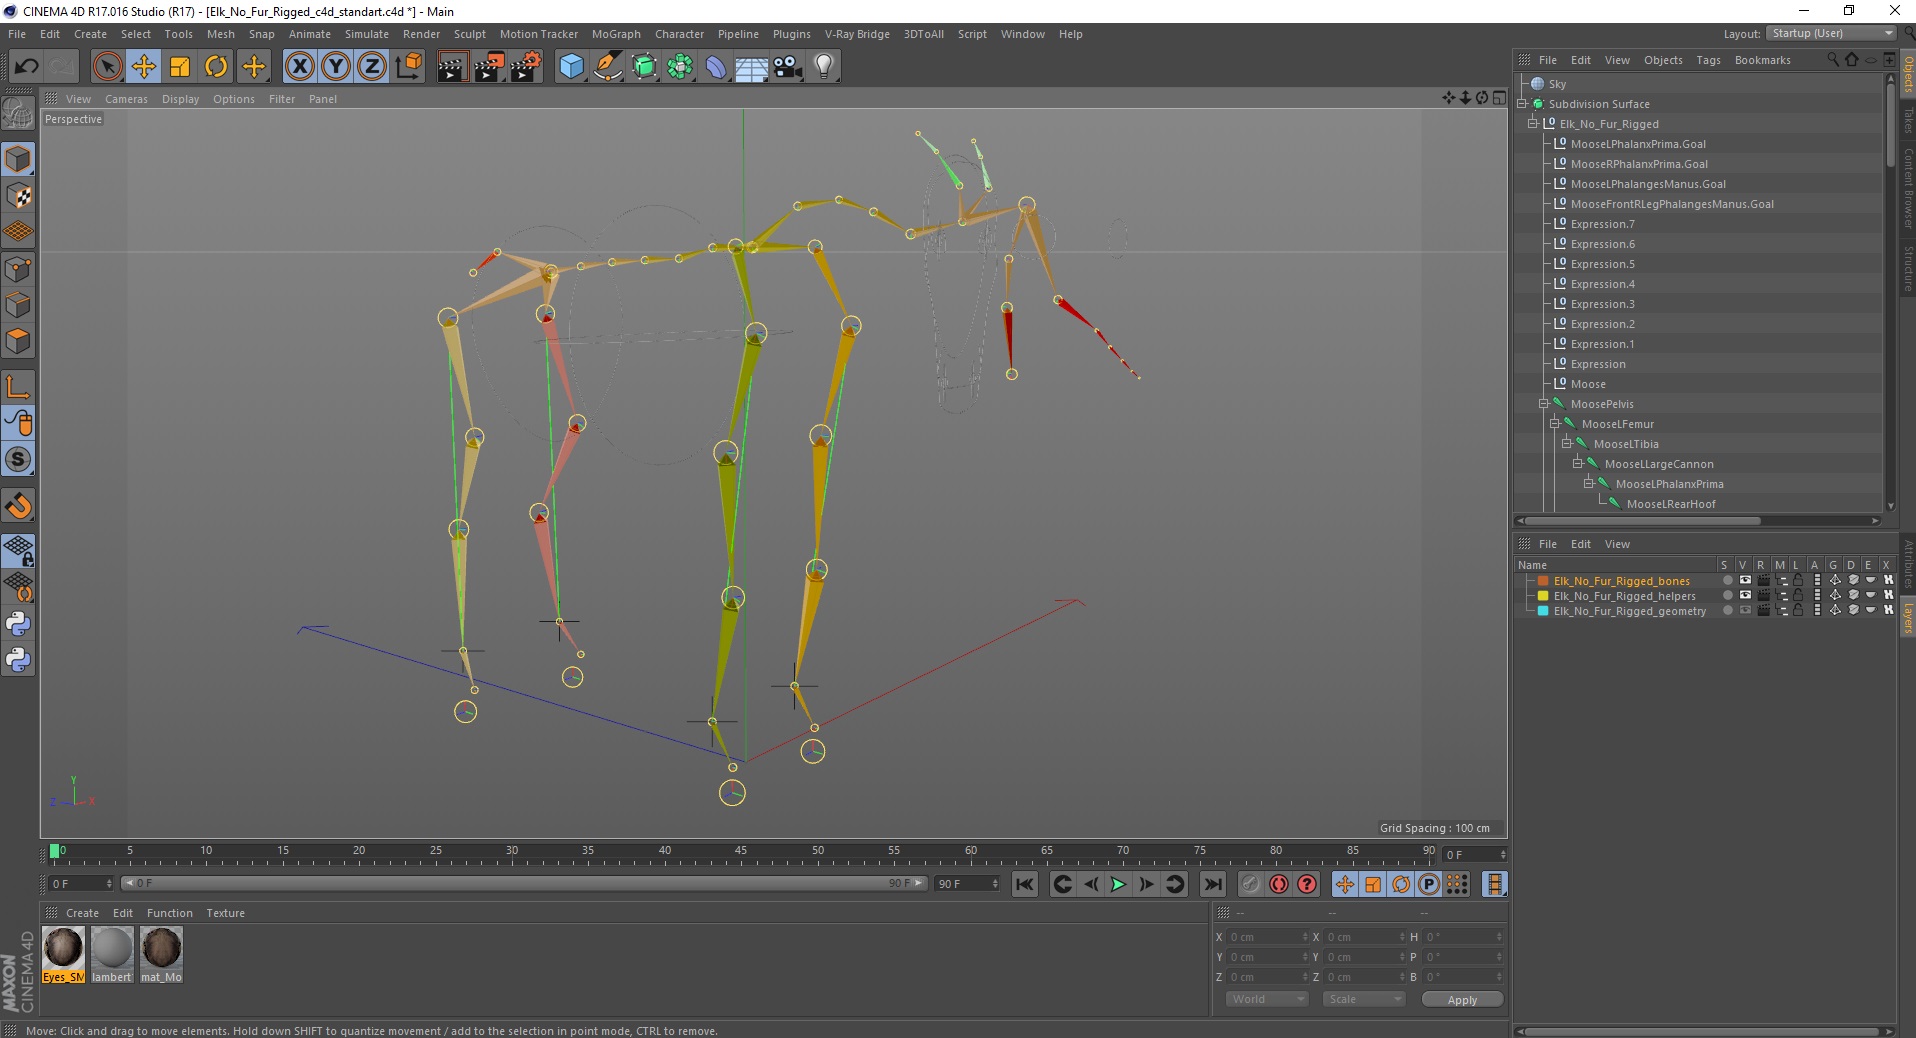Open viewport Display menu
Screen dimensions: 1916x1038
pyautogui.click(x=180, y=99)
